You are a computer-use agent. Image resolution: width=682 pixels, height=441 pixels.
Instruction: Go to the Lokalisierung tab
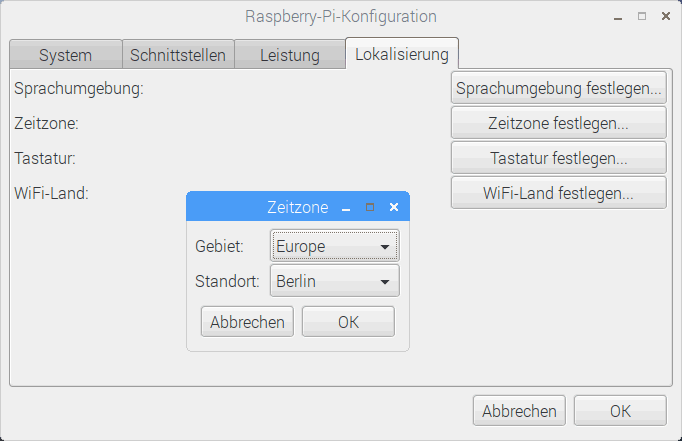[401, 54]
